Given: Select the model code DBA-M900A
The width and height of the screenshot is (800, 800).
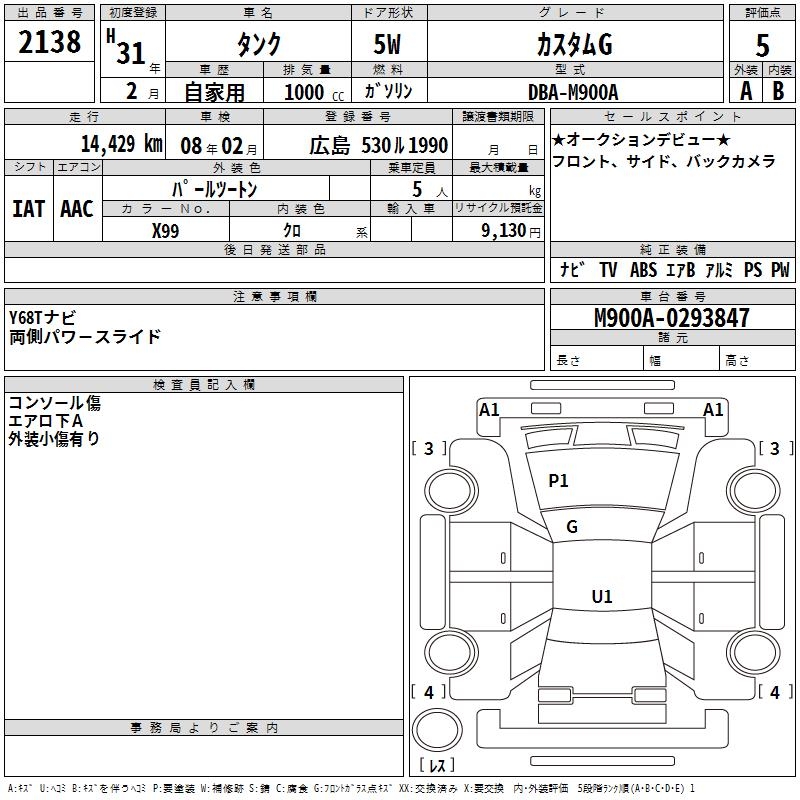Looking at the screenshot, I should click(573, 92).
